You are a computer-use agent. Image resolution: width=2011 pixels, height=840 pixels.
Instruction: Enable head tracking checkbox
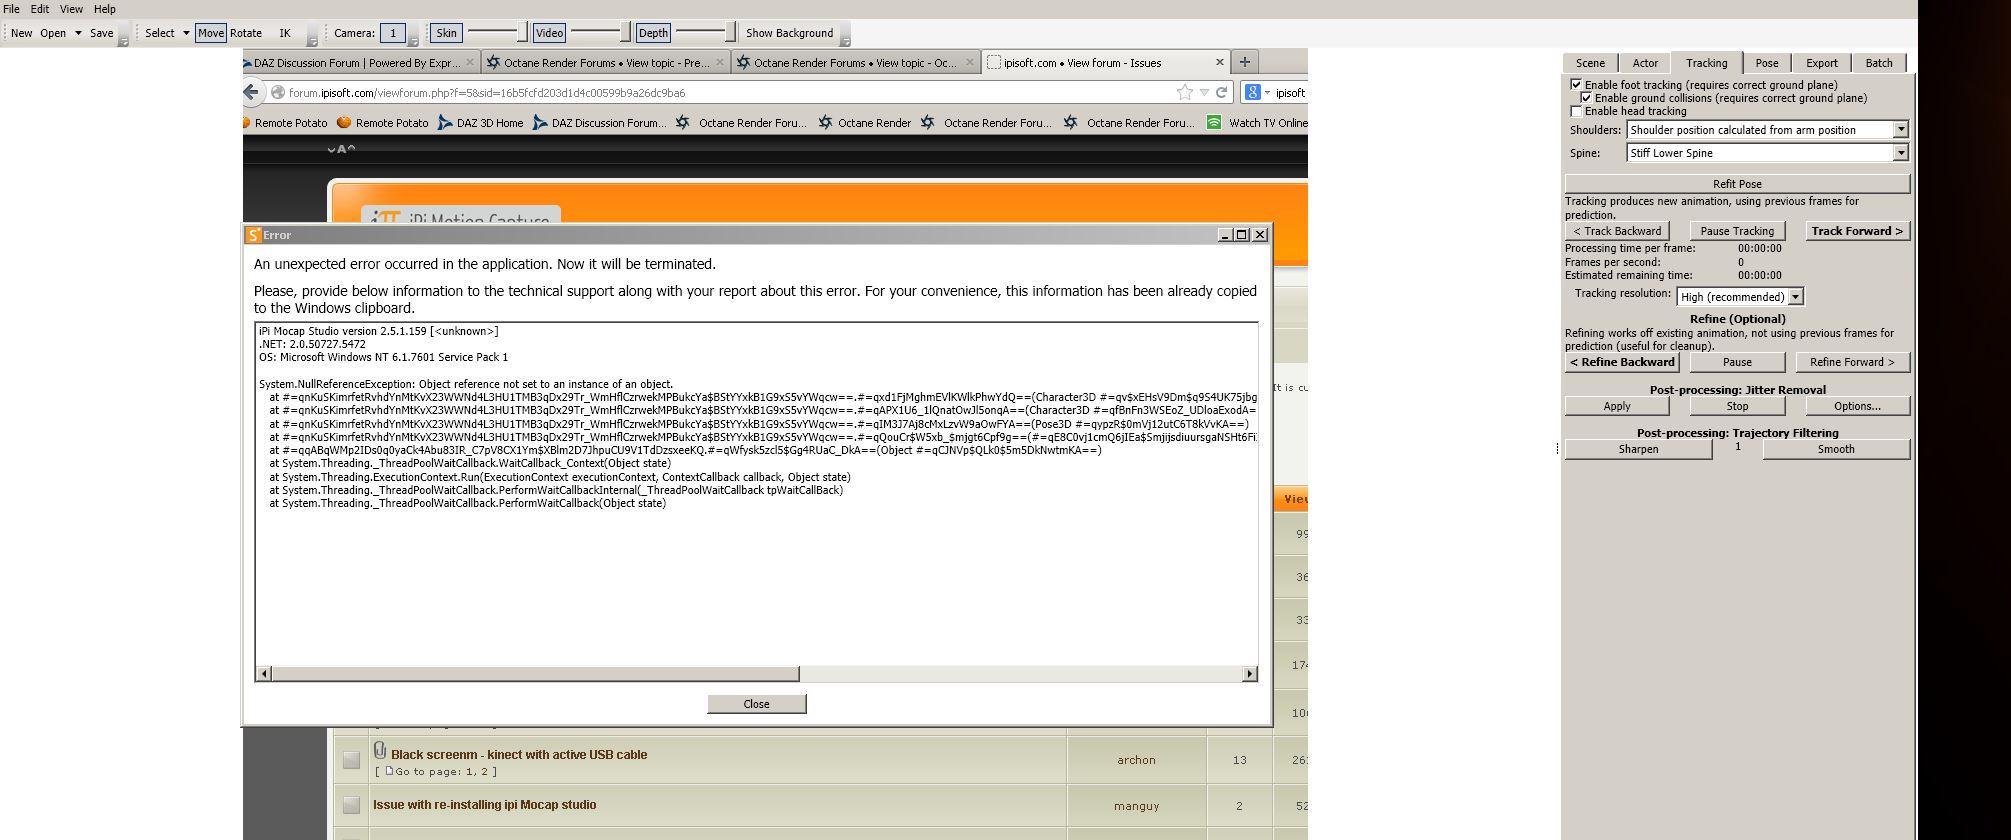pyautogui.click(x=1577, y=111)
